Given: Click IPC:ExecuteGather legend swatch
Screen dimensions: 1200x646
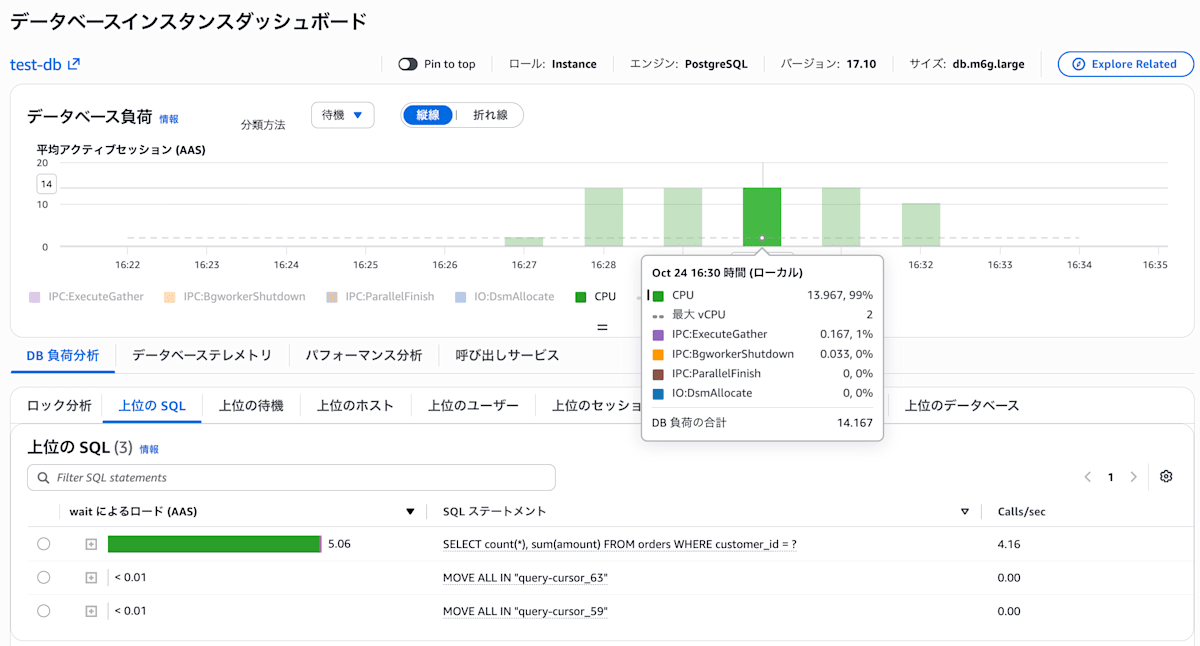Looking at the screenshot, I should point(35,297).
